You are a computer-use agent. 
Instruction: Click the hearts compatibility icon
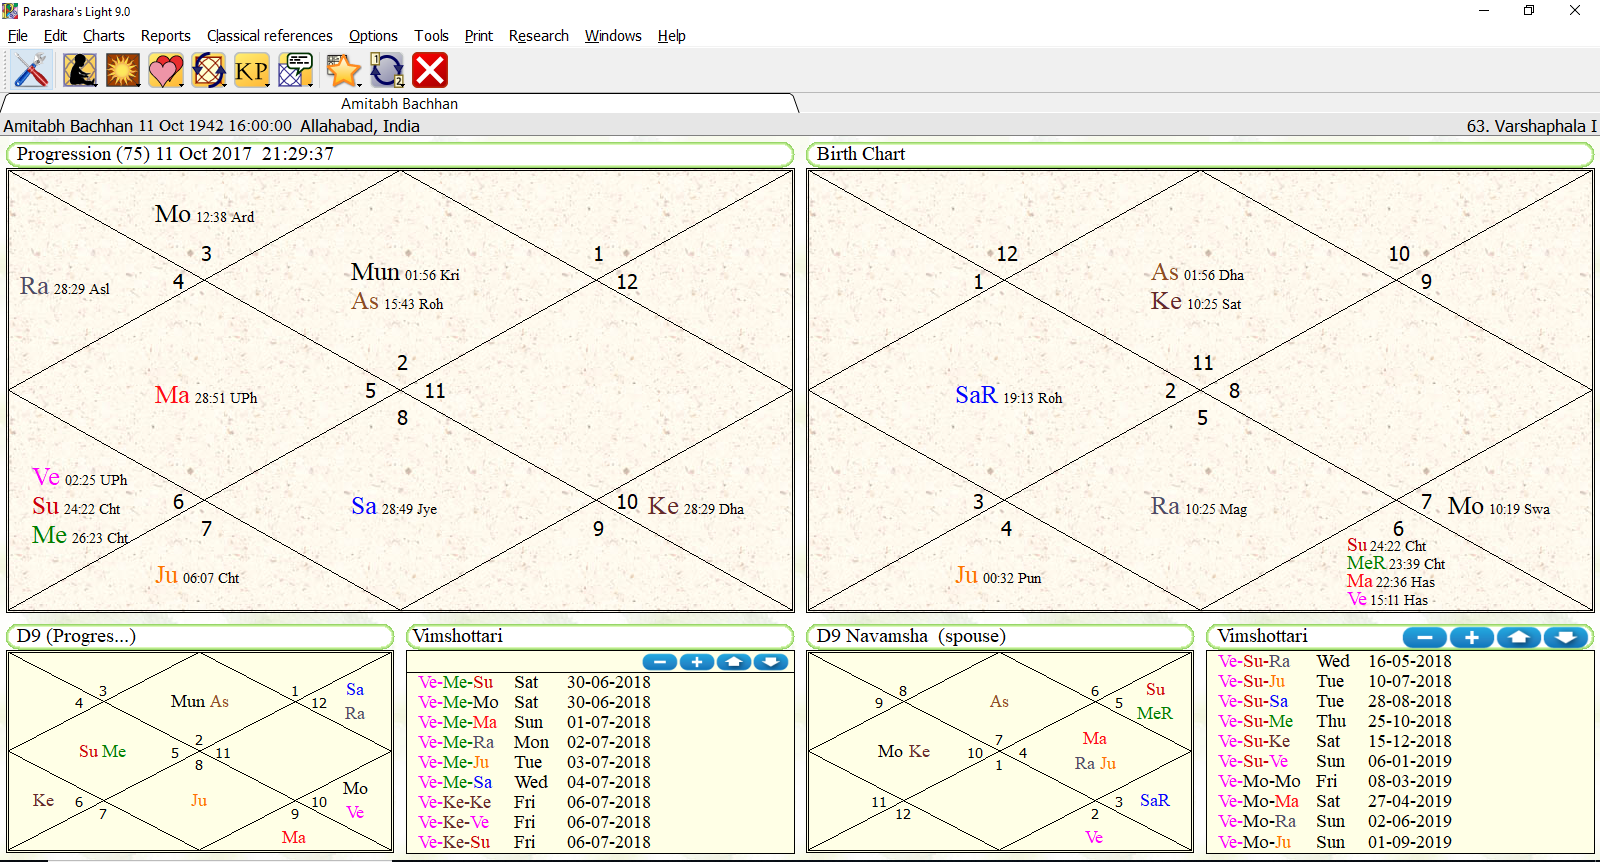(x=164, y=71)
